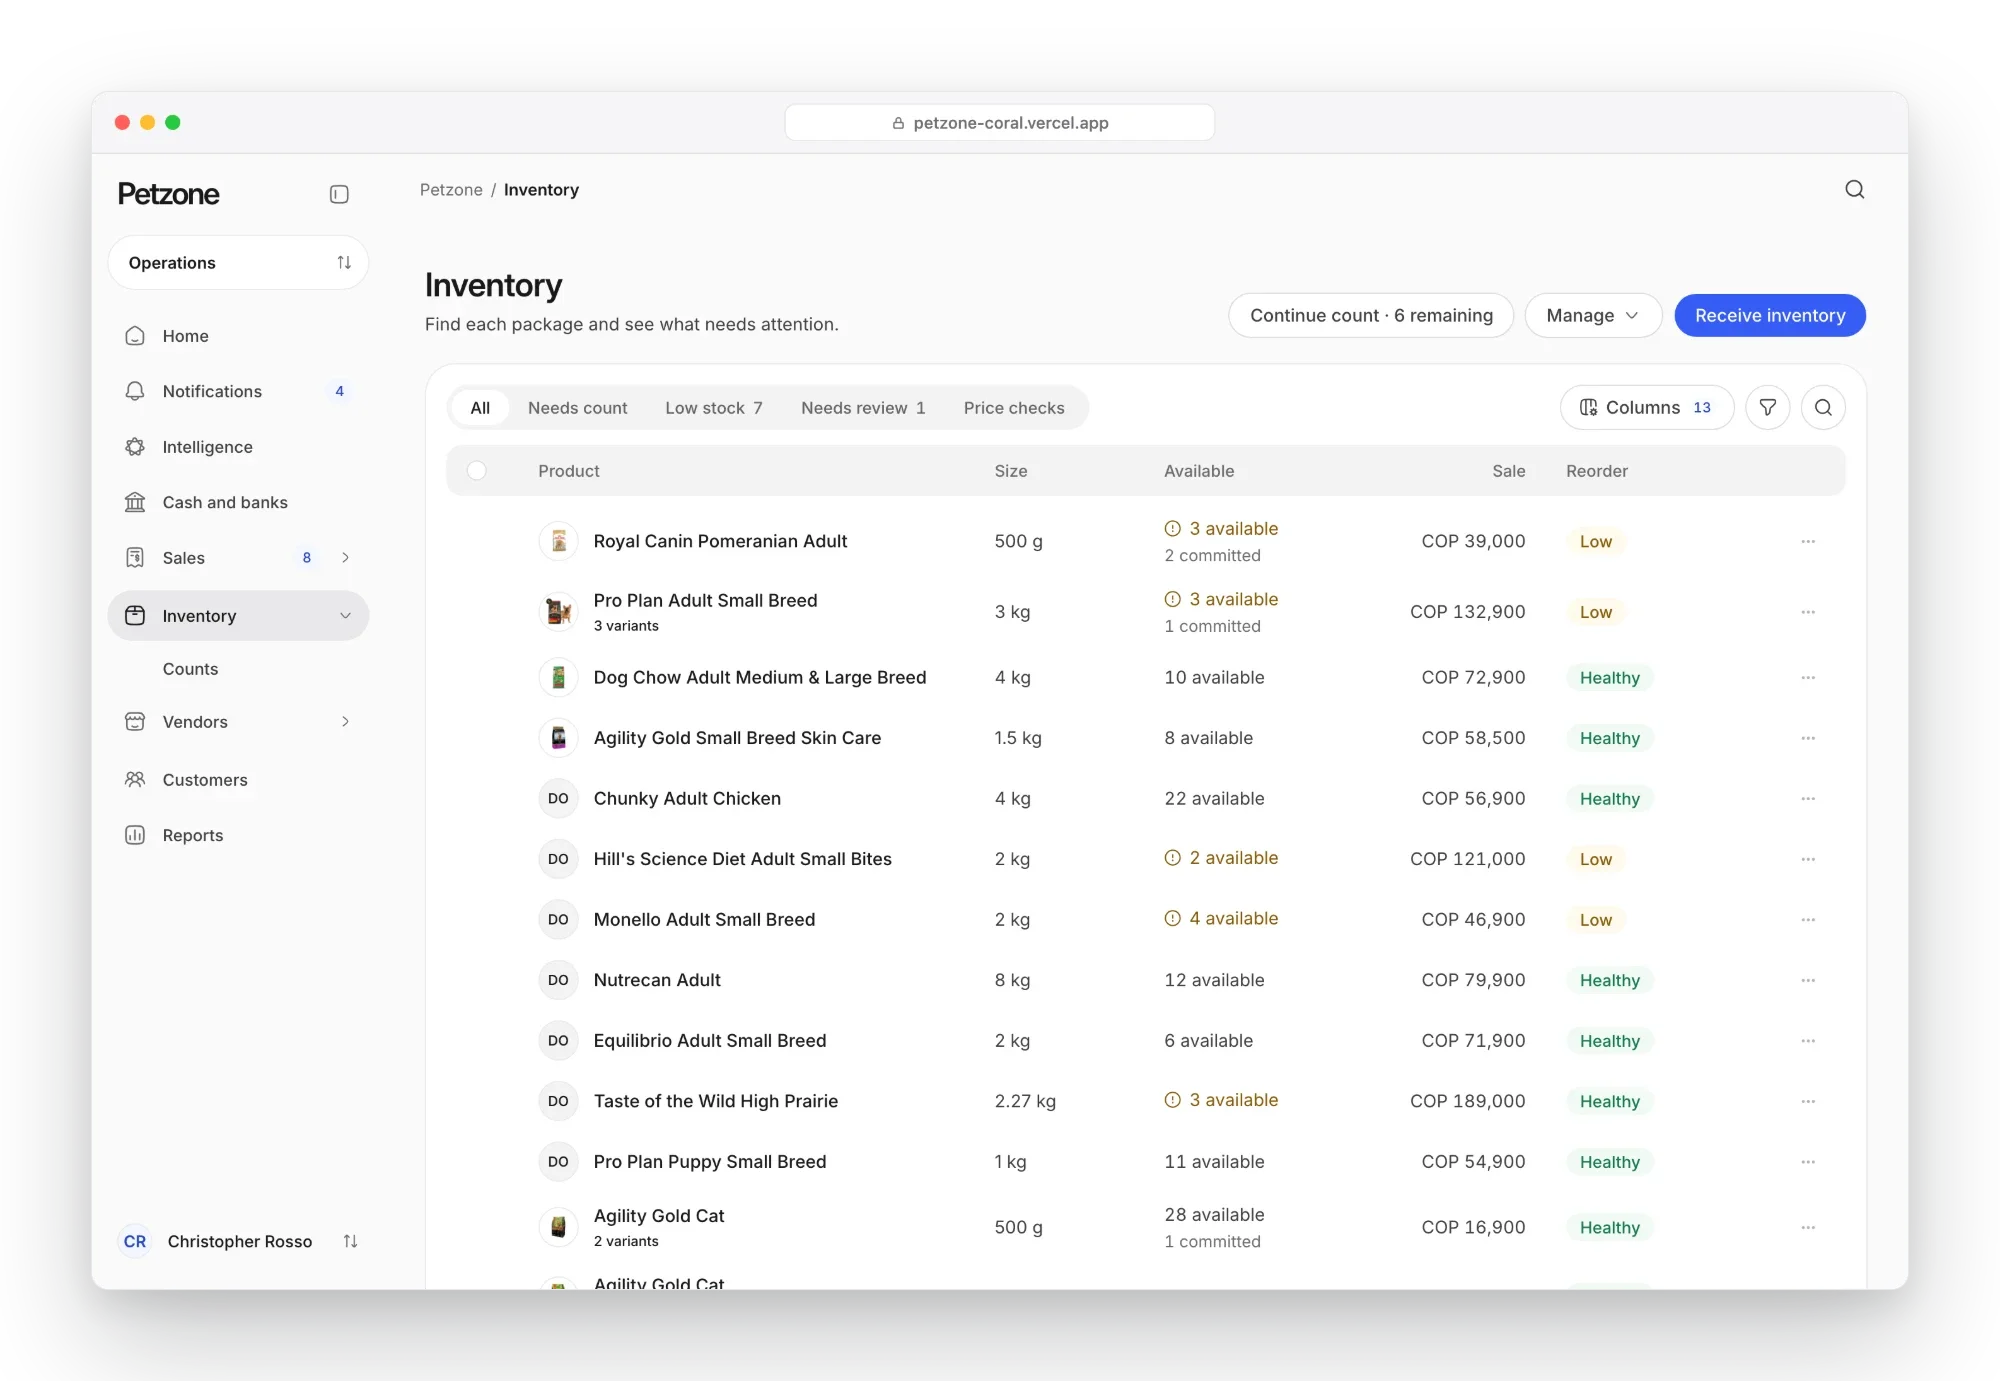This screenshot has height=1381, width=2000.
Task: Click the Notifications bell icon
Action: click(x=135, y=391)
